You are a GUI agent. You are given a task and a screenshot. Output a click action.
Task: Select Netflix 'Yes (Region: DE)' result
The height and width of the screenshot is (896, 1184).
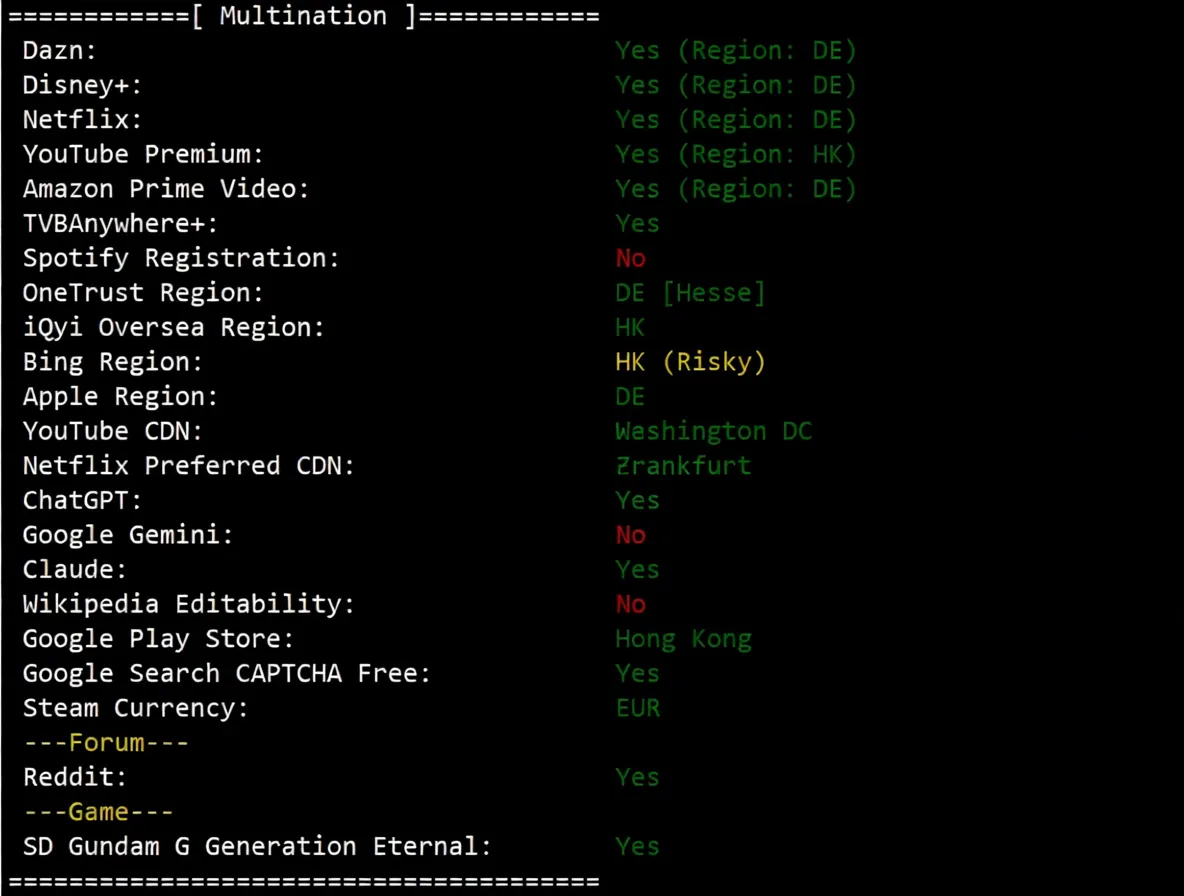coord(735,120)
